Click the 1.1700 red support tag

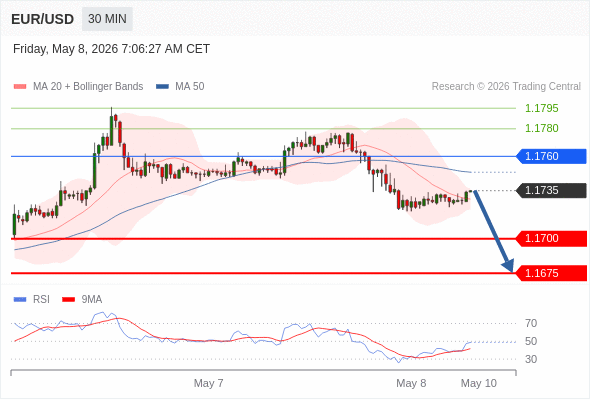[x=551, y=239]
